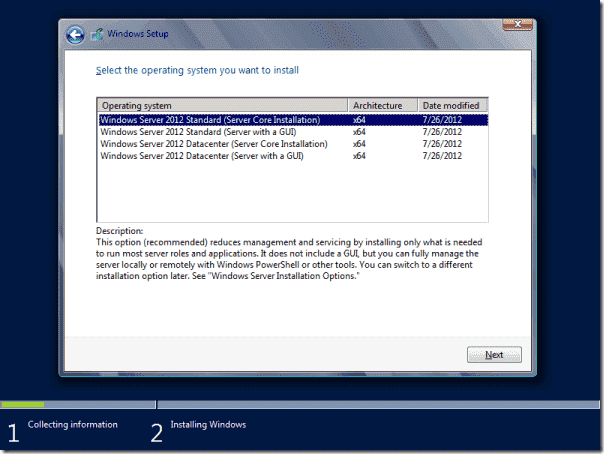Image resolution: width=604 pixels, height=454 pixels.
Task: Sort by the Date modified column header
Action: coord(453,106)
